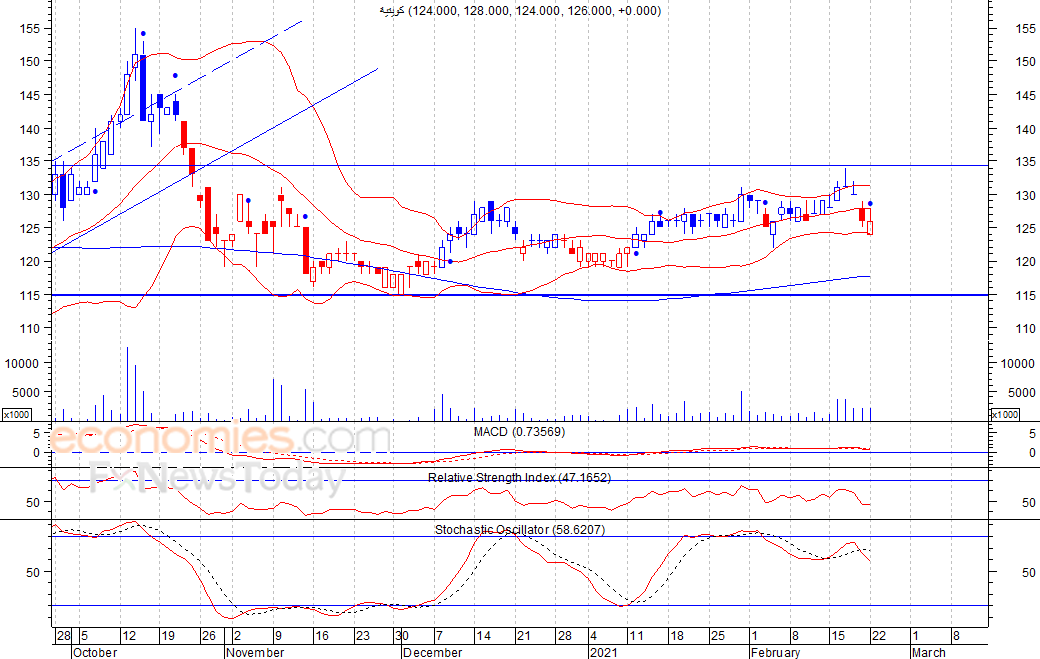Click the 155 price label on left axis
Image resolution: width=1040 pixels, height=659 pixels.
tap(30, 29)
